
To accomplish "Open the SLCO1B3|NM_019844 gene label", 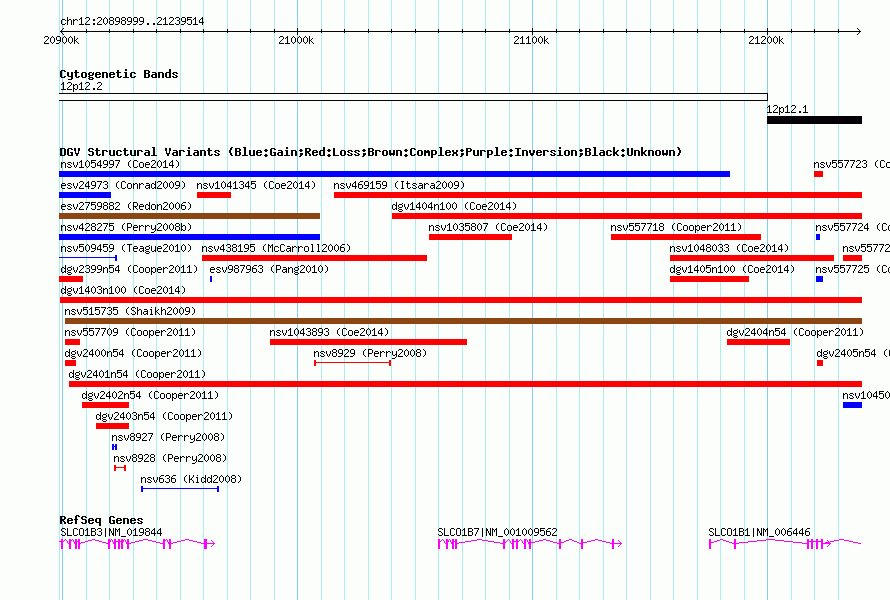I will (111, 532).
